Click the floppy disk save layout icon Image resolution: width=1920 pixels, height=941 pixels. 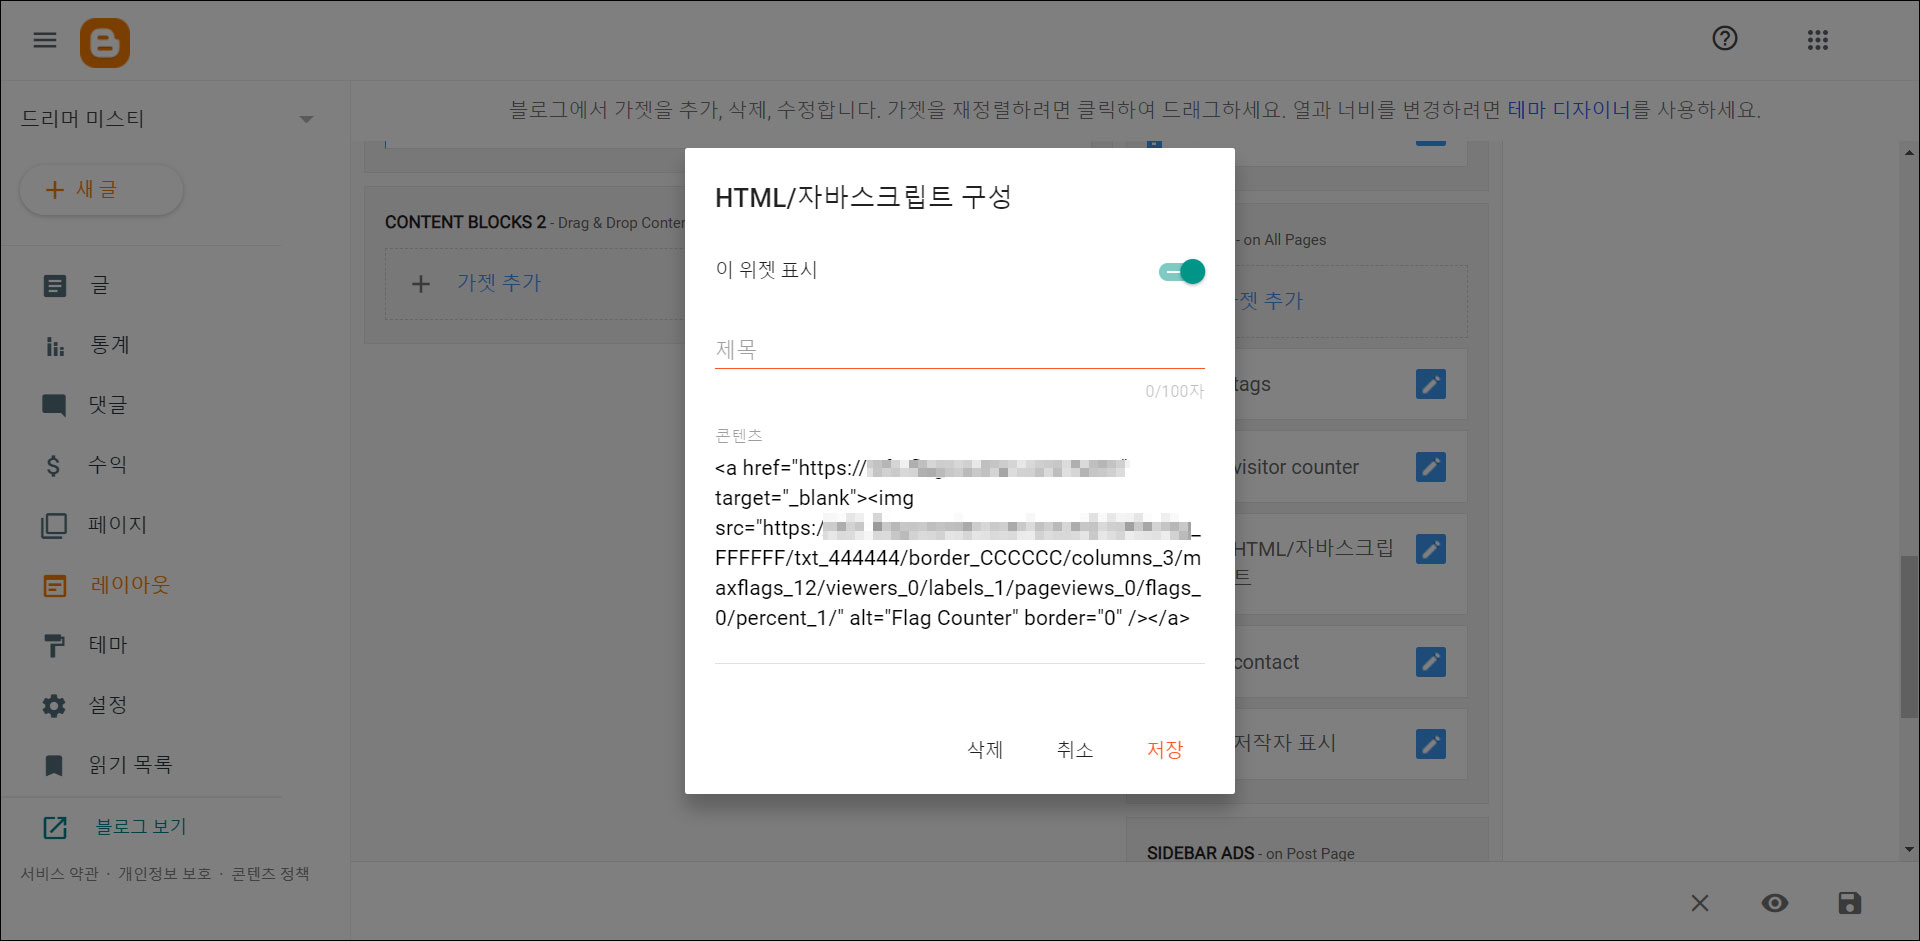(x=1850, y=903)
